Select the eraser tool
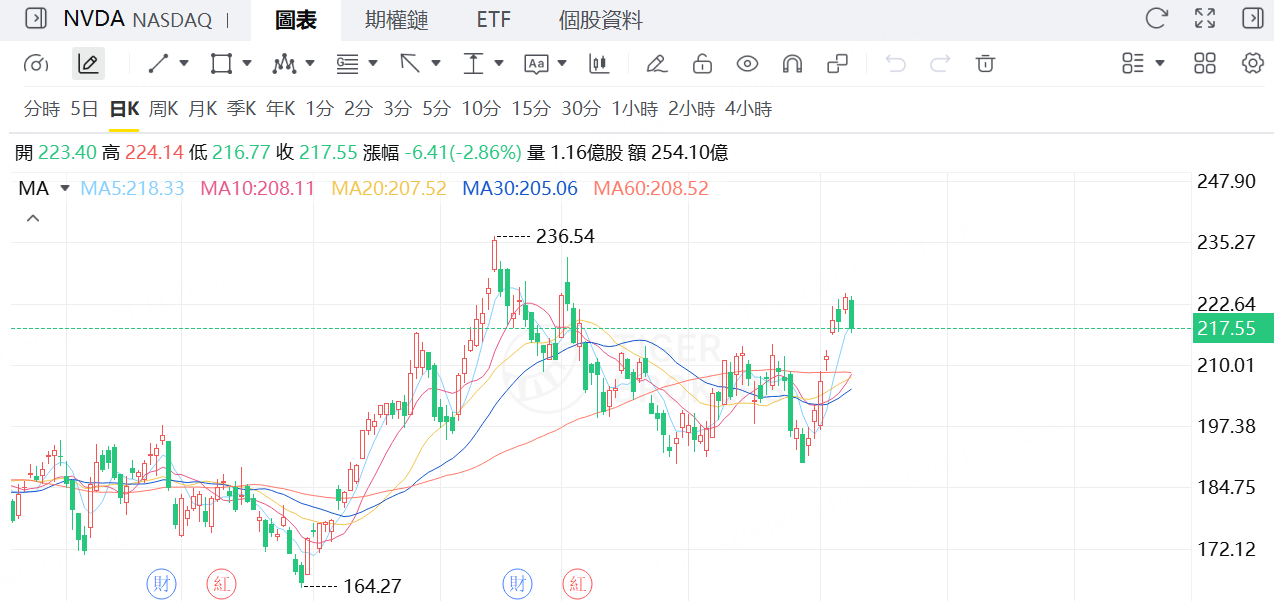 tap(656, 64)
